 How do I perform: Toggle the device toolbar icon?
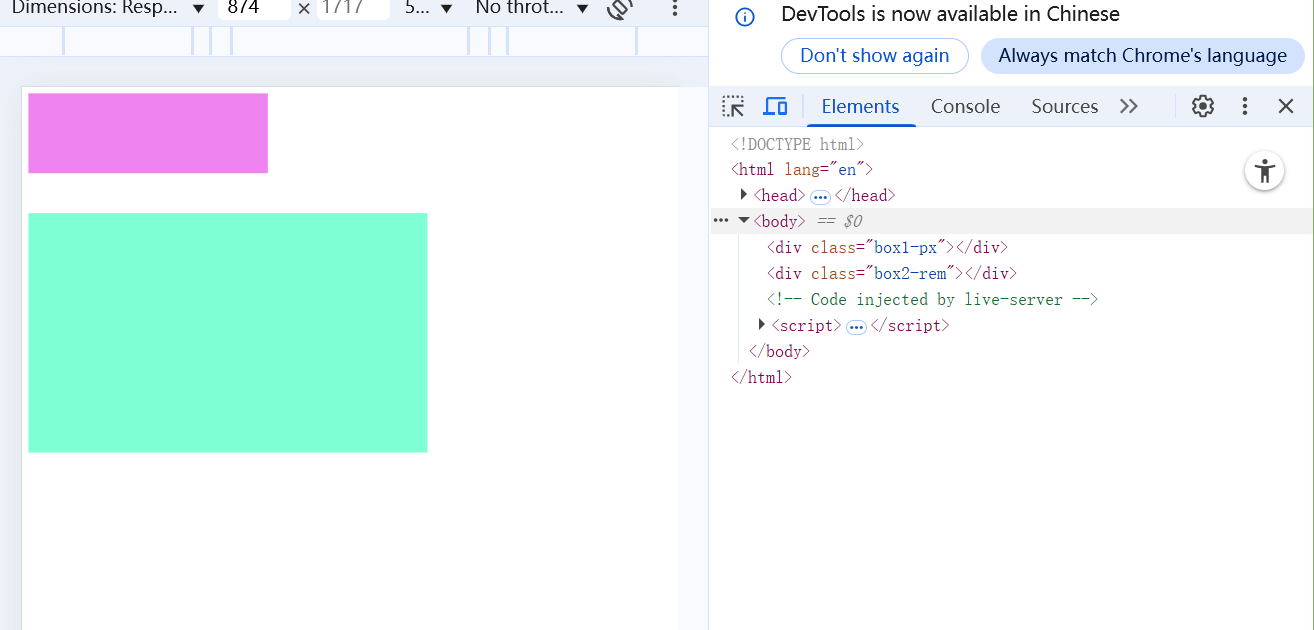tap(775, 106)
